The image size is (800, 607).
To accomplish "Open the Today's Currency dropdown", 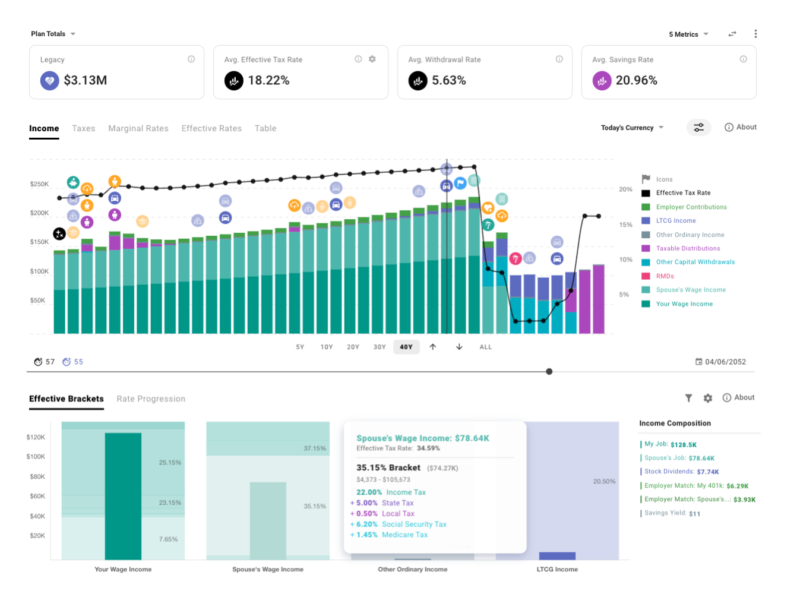I will pyautogui.click(x=631, y=128).
